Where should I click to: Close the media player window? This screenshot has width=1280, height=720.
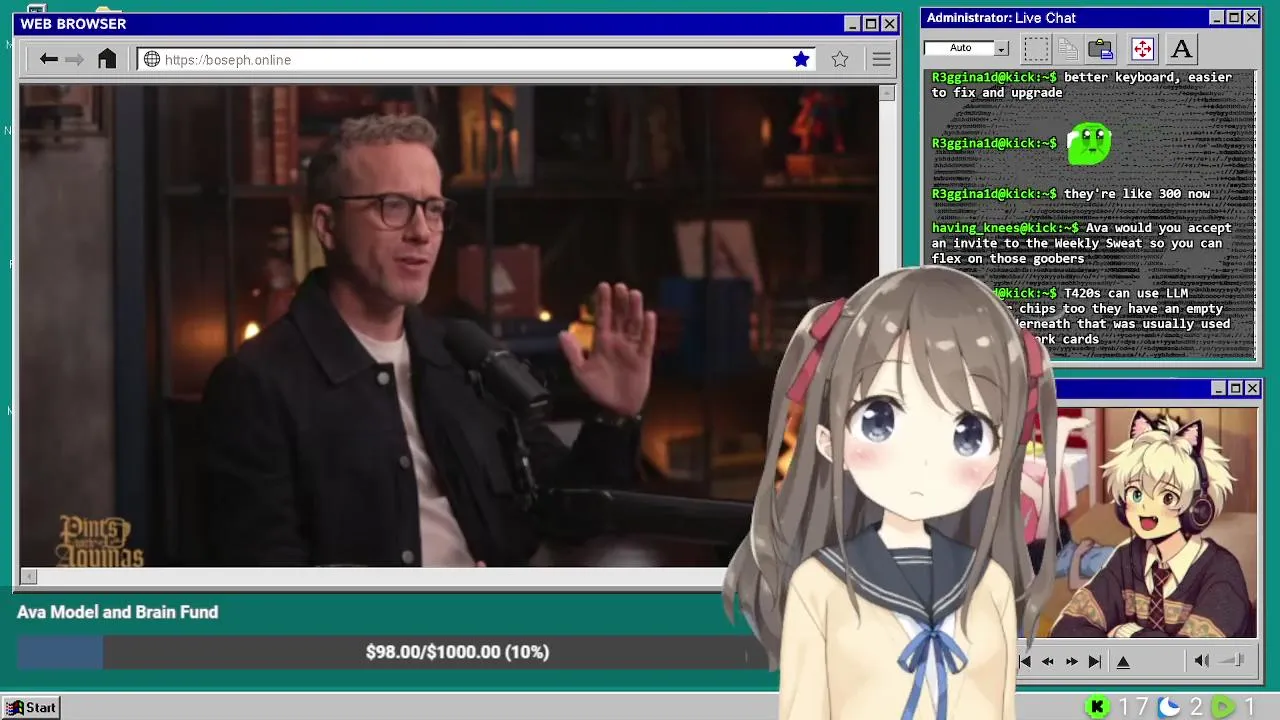(1252, 388)
